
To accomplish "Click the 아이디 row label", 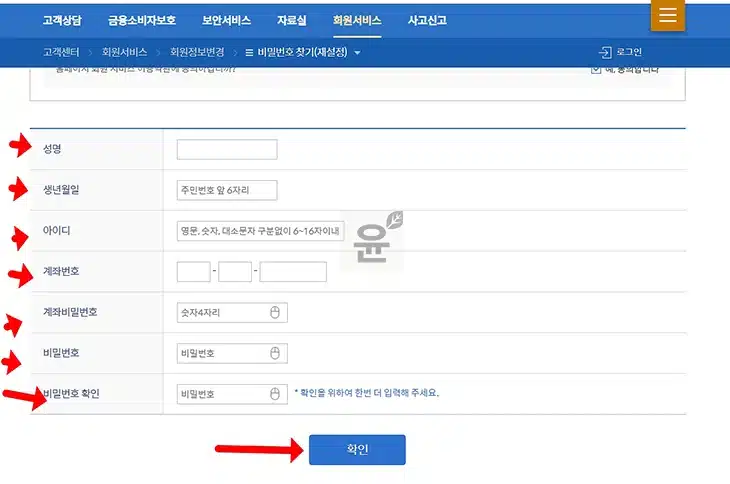I will [x=56, y=230].
